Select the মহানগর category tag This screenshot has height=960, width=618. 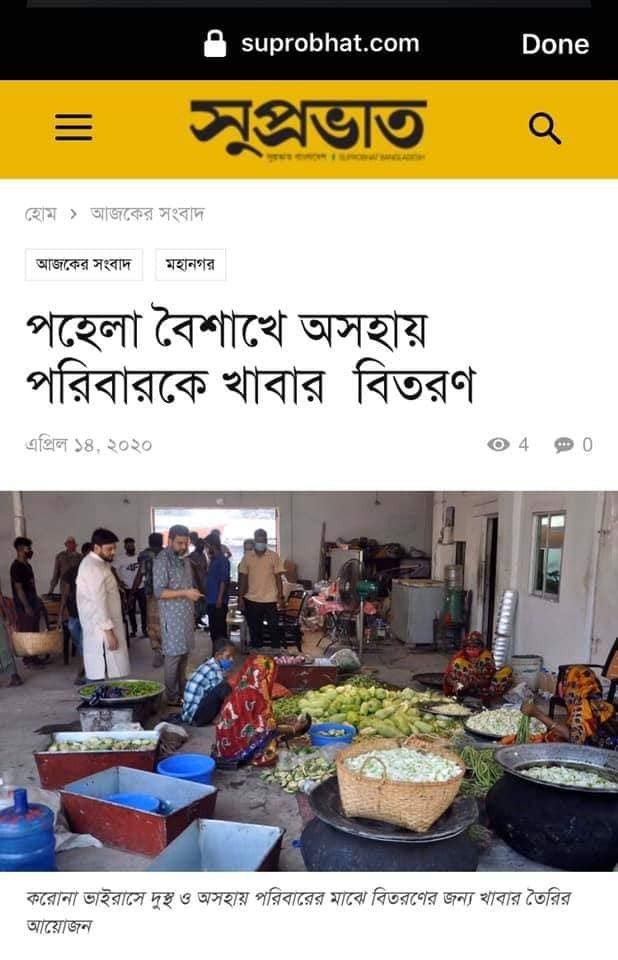pos(190,264)
